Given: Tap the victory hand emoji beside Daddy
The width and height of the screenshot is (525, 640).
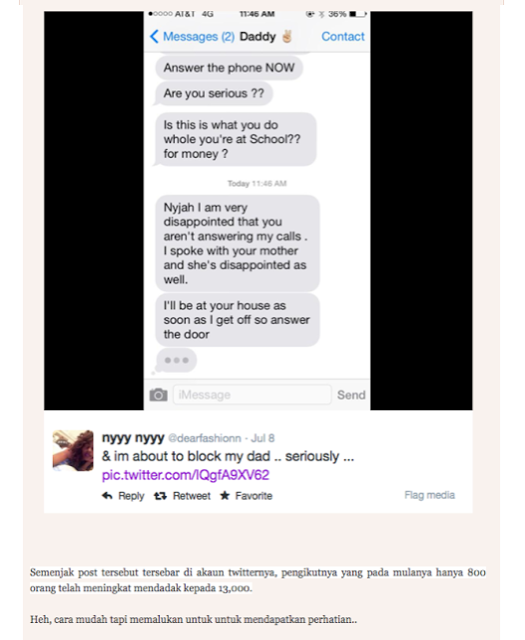Looking at the screenshot, I should click(x=287, y=36).
